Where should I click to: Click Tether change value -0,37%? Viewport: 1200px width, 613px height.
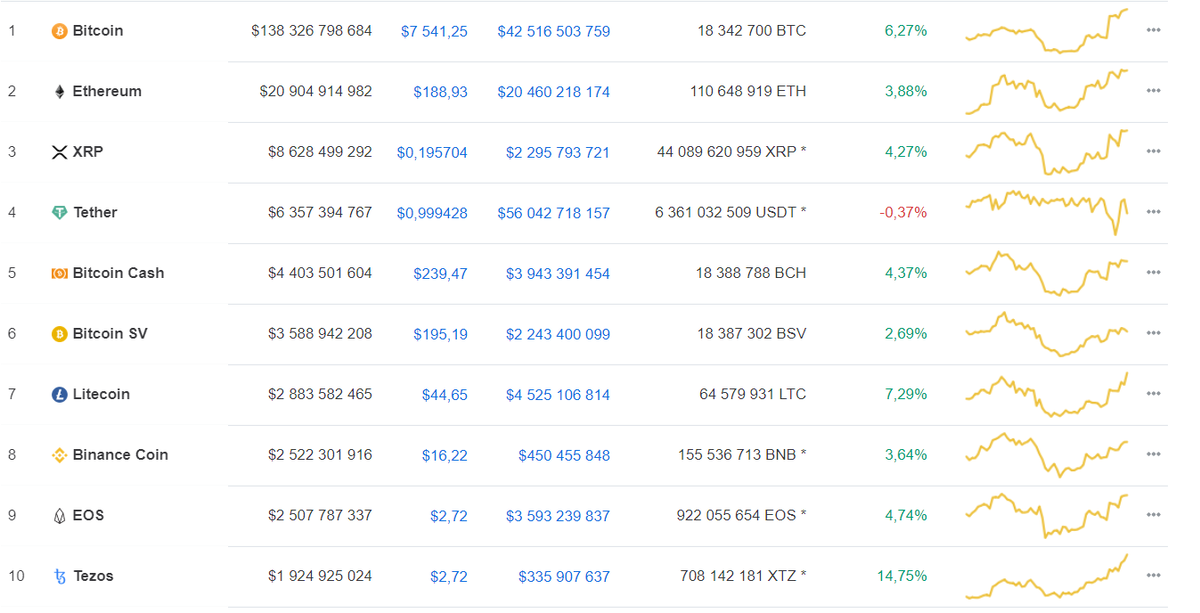click(x=903, y=212)
